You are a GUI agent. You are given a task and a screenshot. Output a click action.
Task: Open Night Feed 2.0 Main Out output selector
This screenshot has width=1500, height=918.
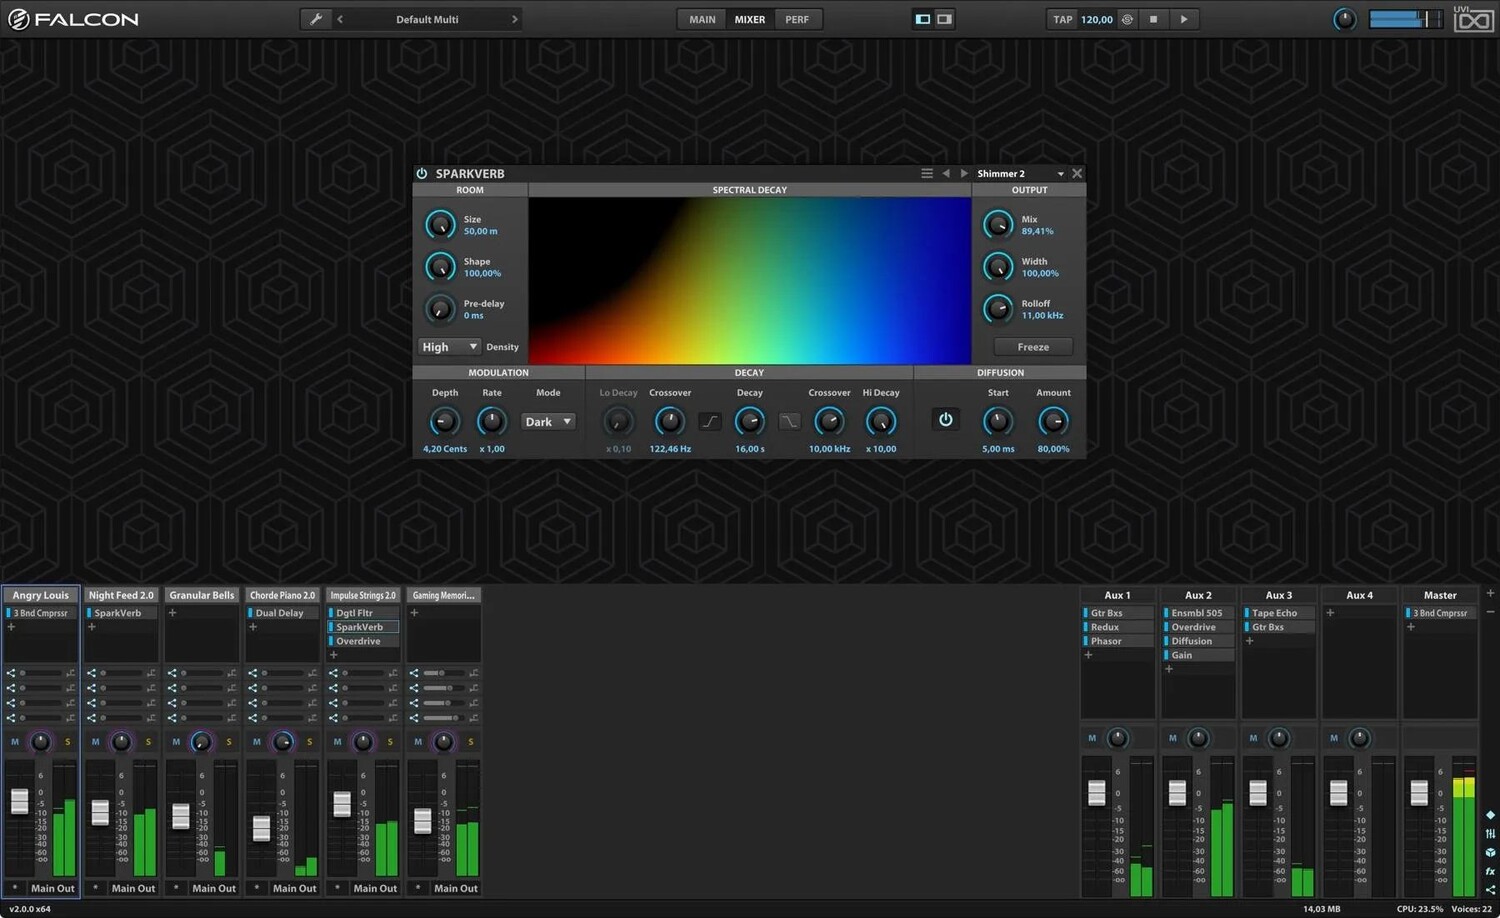(133, 888)
